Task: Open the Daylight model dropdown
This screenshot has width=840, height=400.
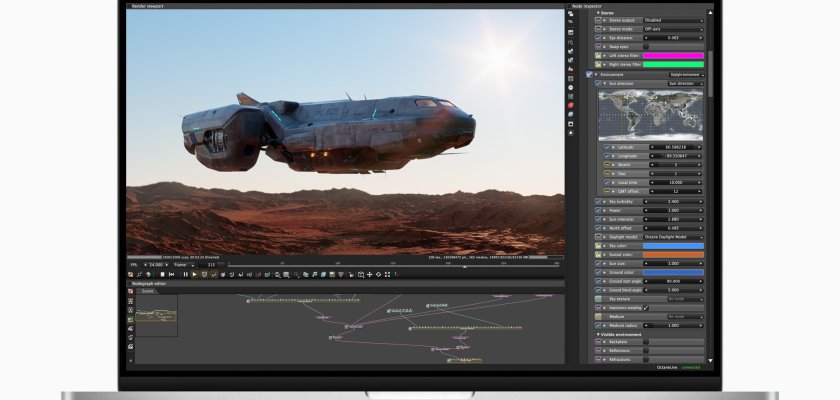Action: (671, 235)
